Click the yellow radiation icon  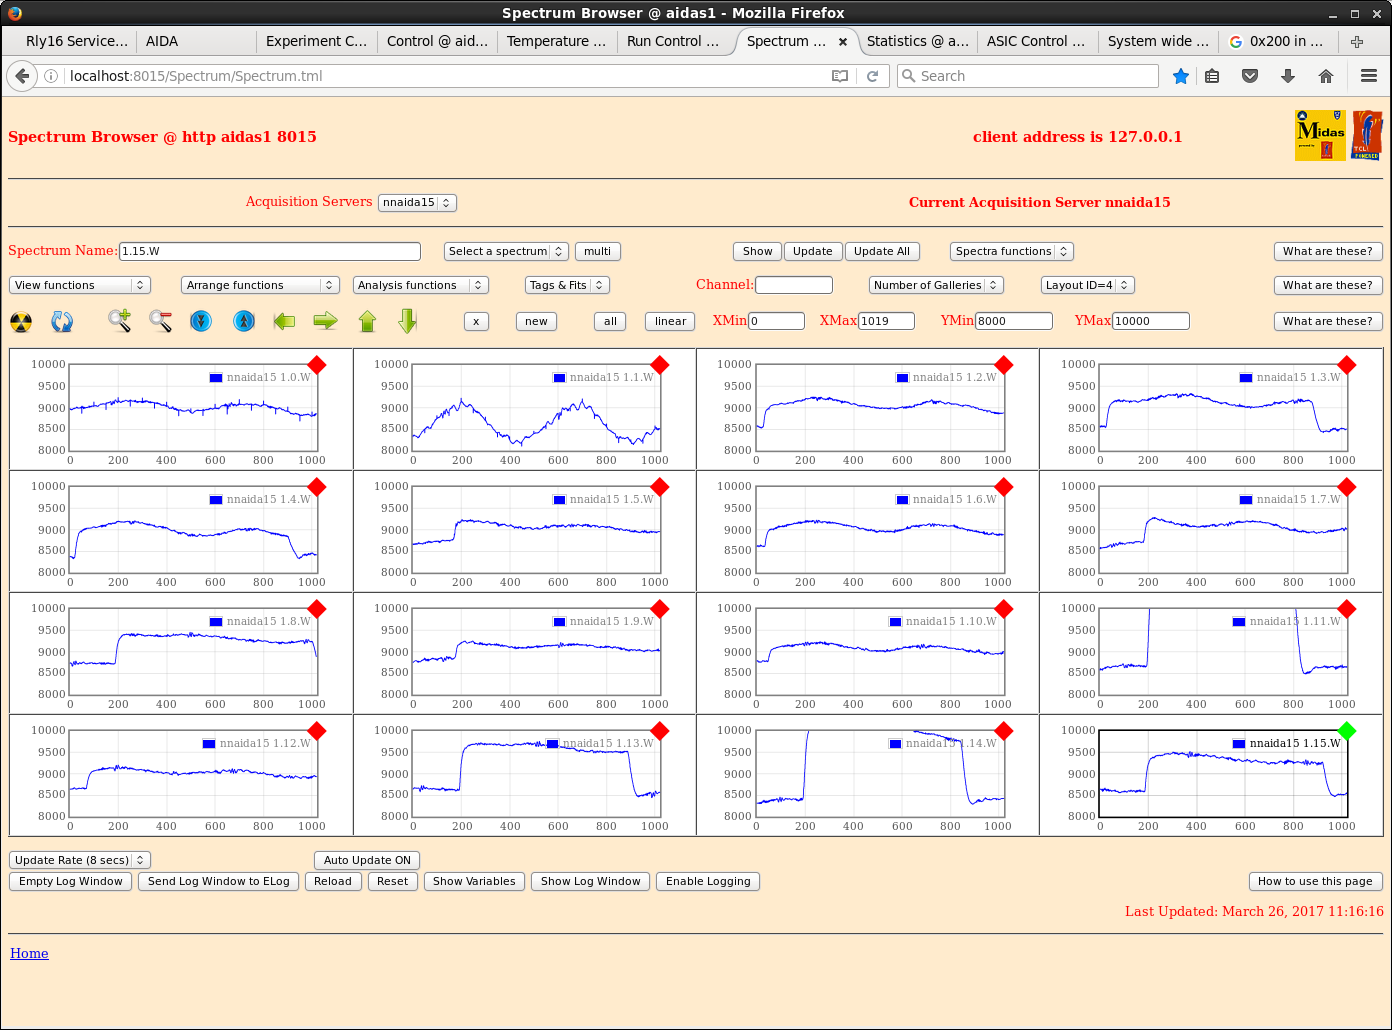(x=21, y=321)
